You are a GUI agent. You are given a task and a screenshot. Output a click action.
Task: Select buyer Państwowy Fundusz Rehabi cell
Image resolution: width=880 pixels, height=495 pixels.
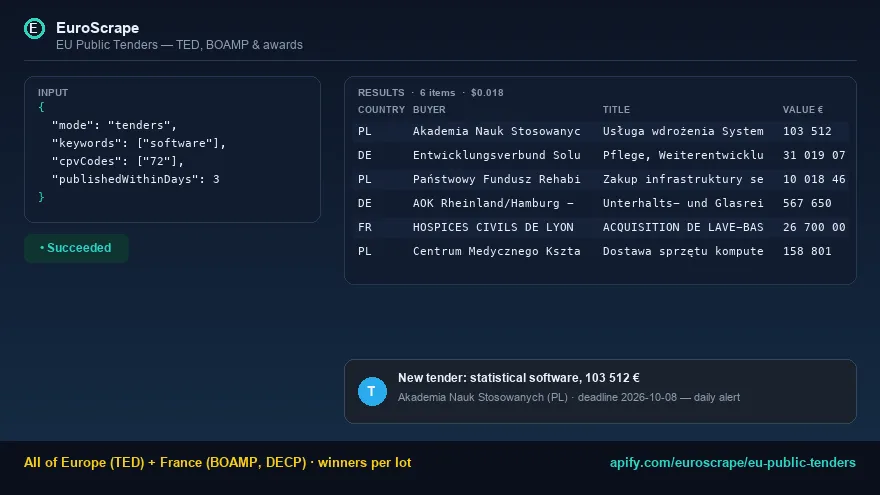pyautogui.click(x=497, y=179)
